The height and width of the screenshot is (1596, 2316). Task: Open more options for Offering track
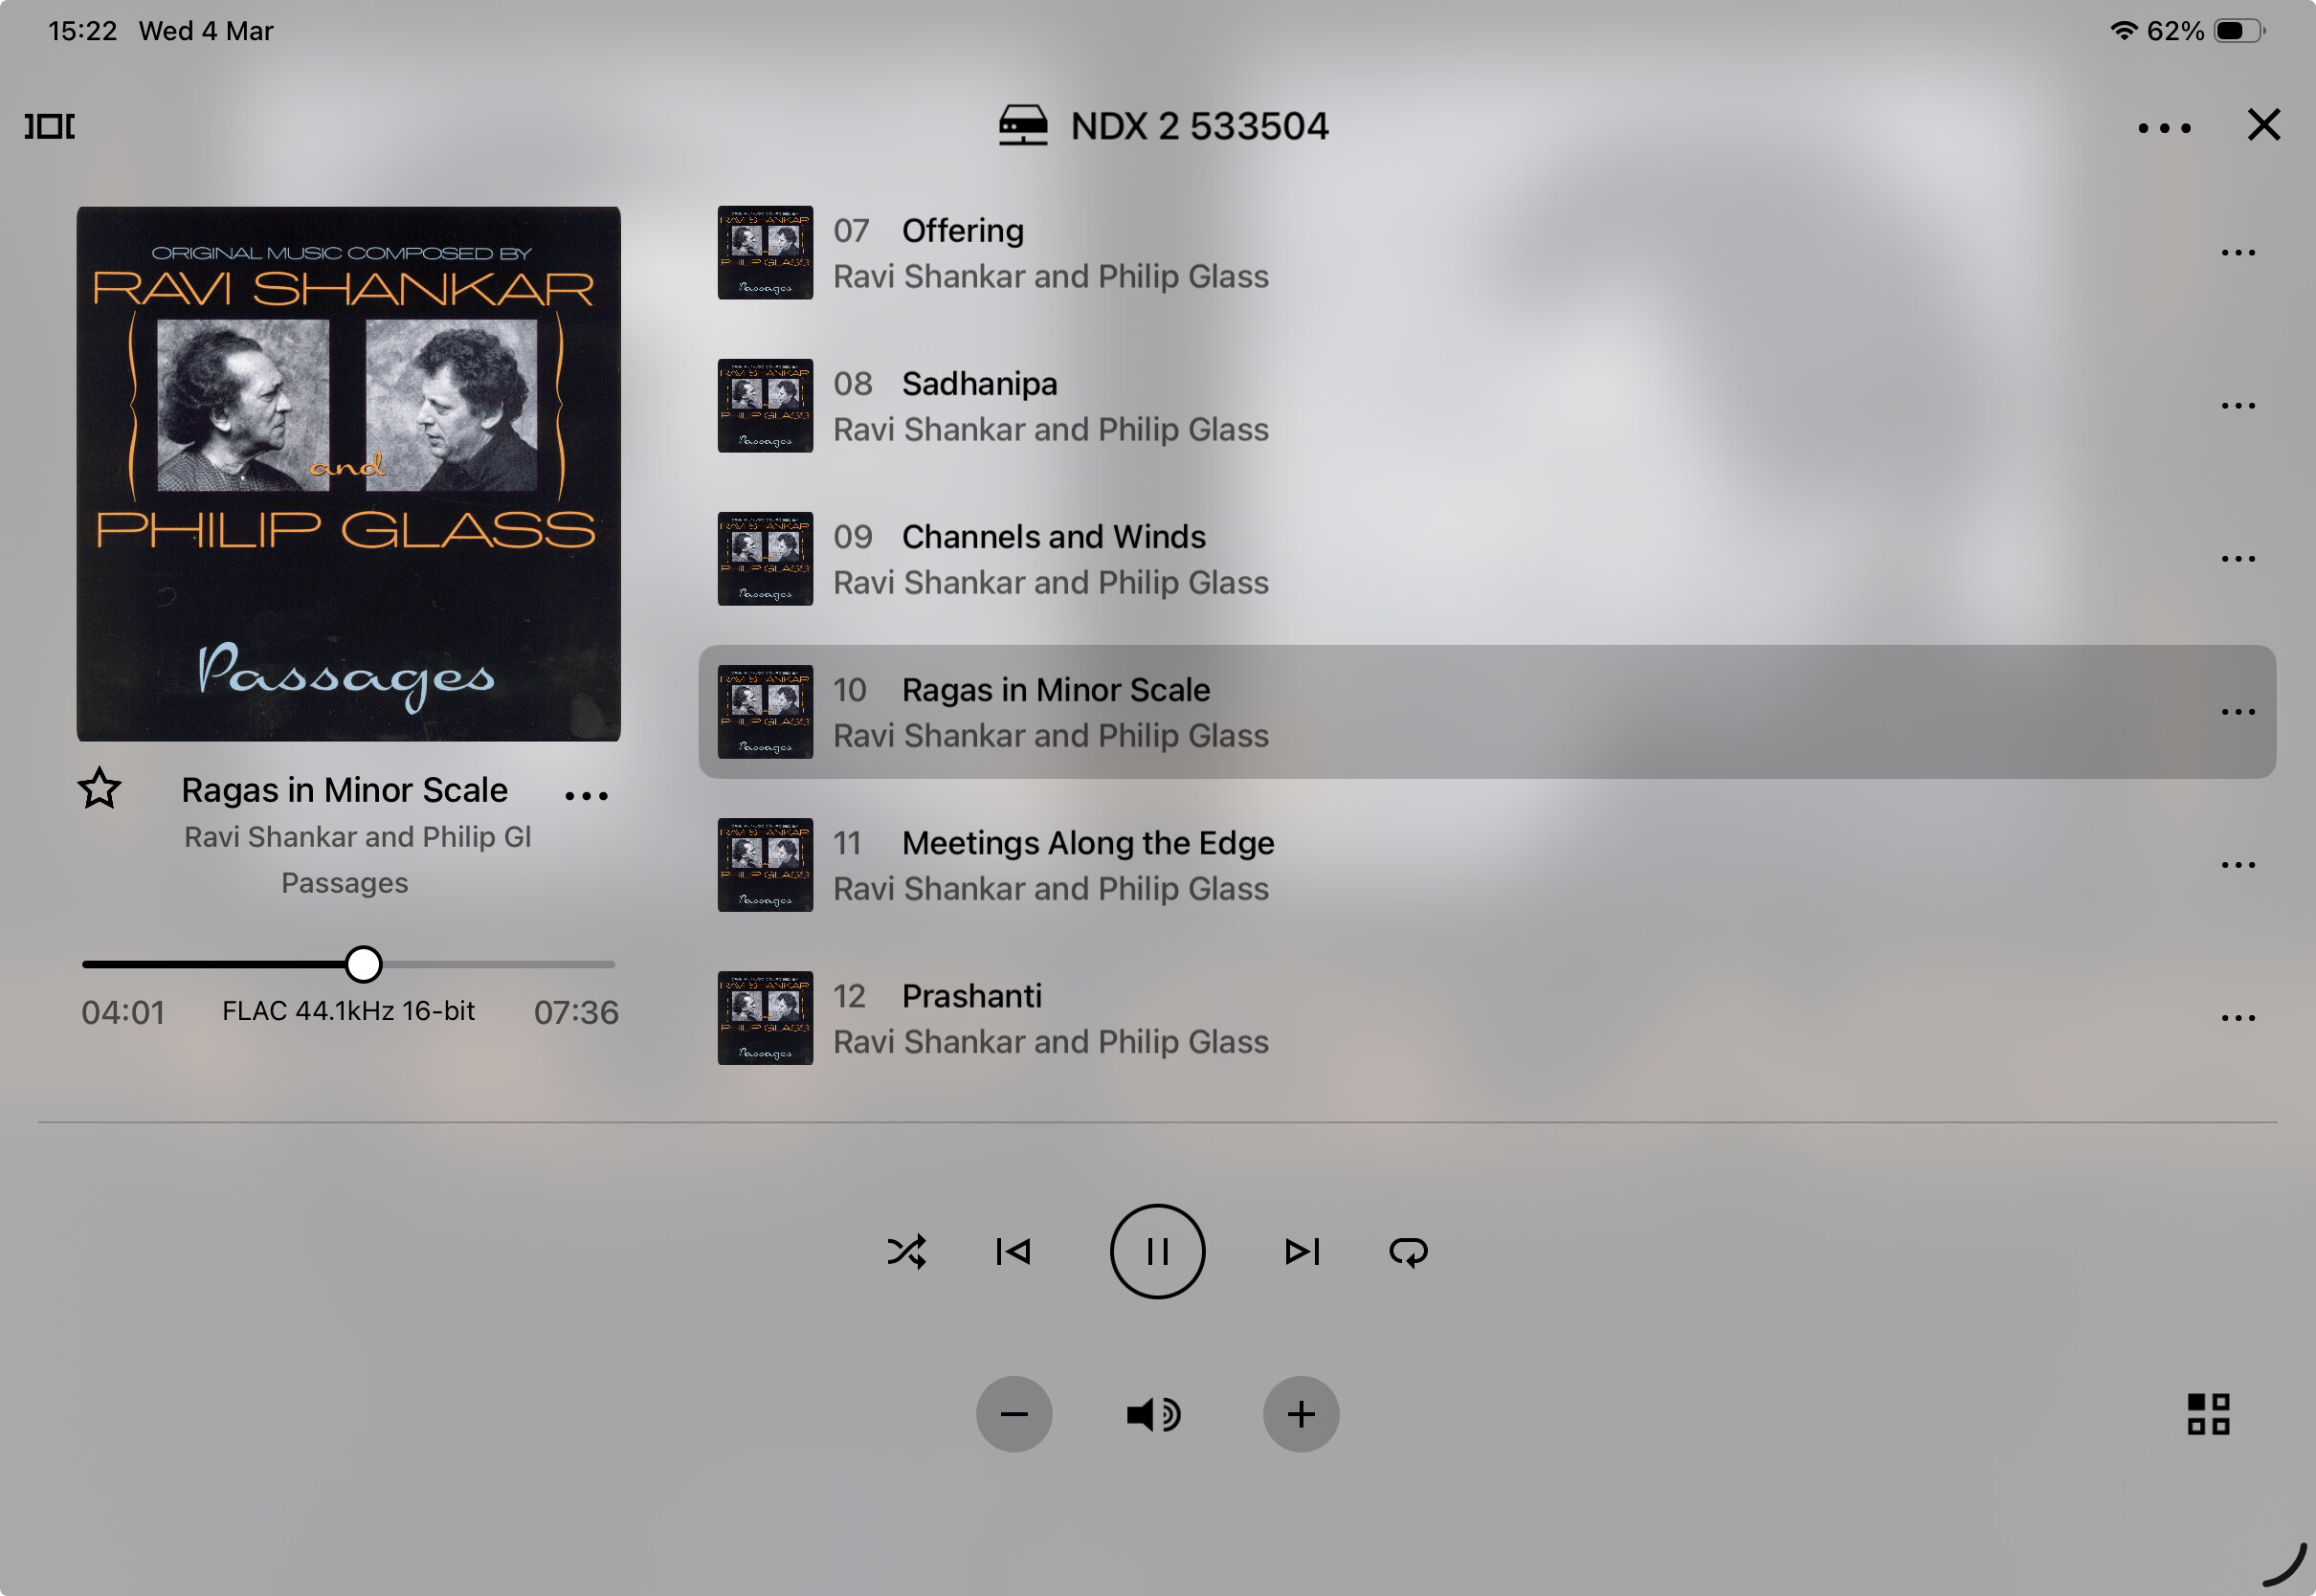point(2238,253)
